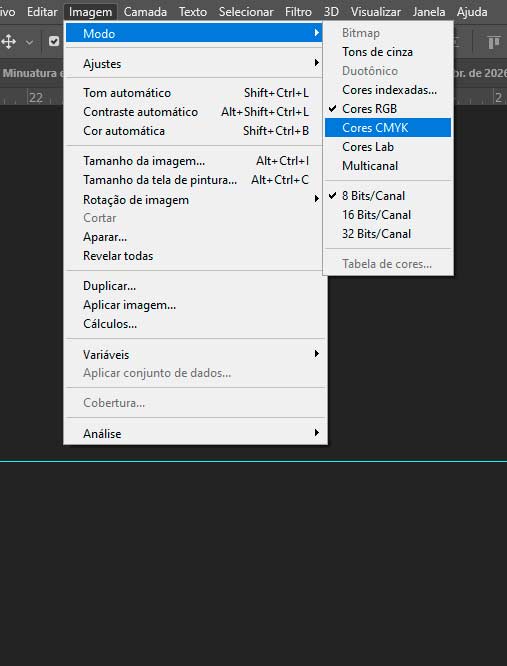507x666 pixels.
Task: Open the Move tool preset dropdown arrow
Action: tap(29, 42)
